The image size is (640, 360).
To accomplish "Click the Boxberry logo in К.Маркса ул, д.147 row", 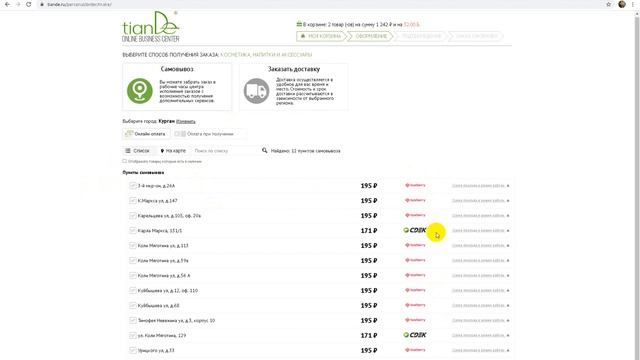I will tap(415, 200).
